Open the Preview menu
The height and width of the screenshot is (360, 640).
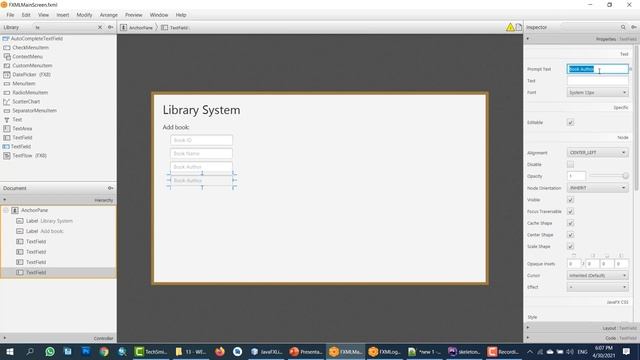coord(134,15)
